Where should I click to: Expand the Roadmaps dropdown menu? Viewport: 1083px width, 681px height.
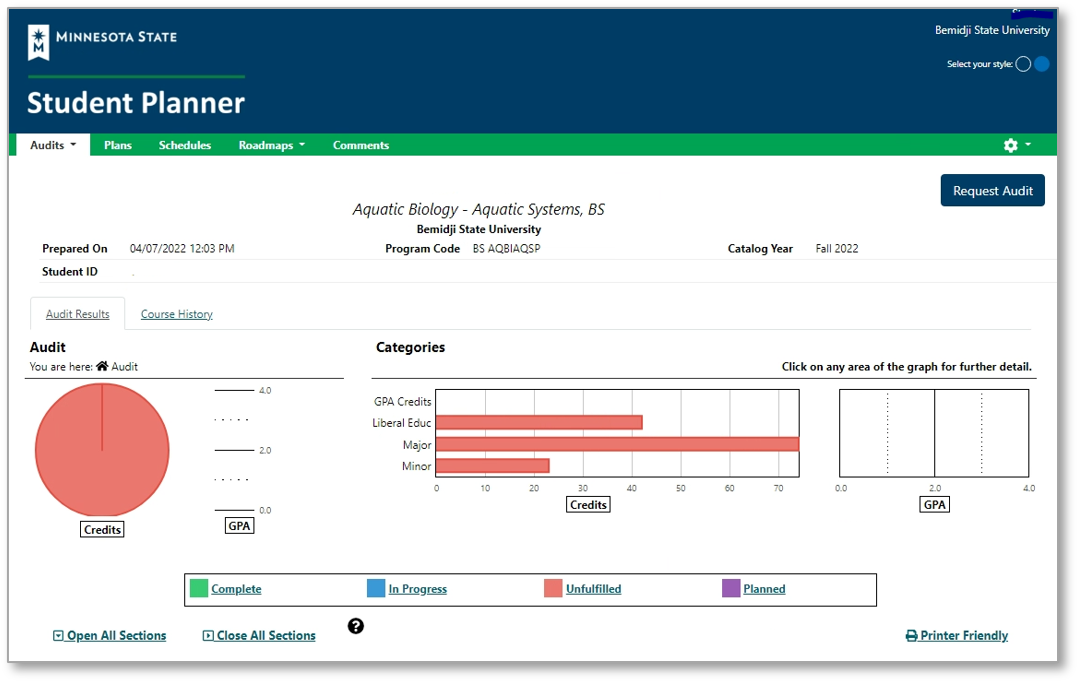click(x=271, y=146)
